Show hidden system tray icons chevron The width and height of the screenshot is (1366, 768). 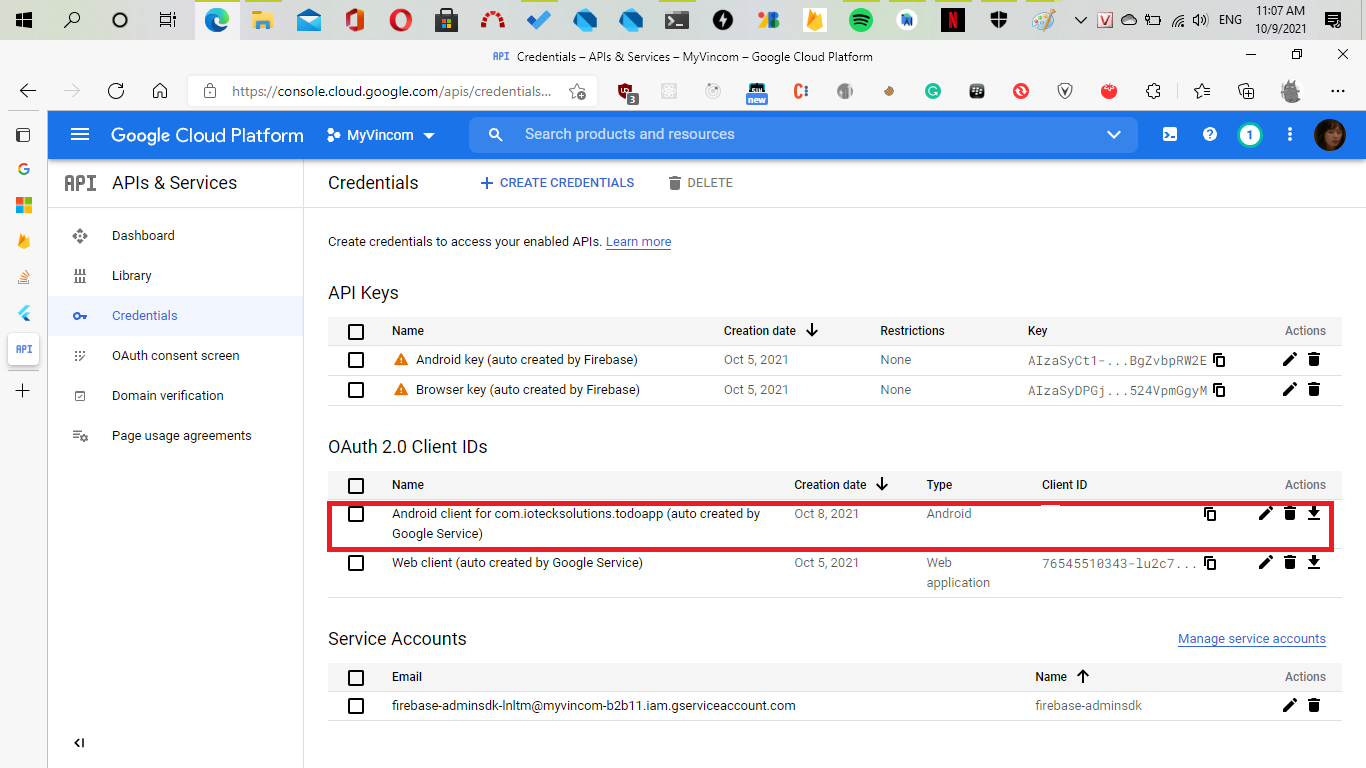(1080, 20)
